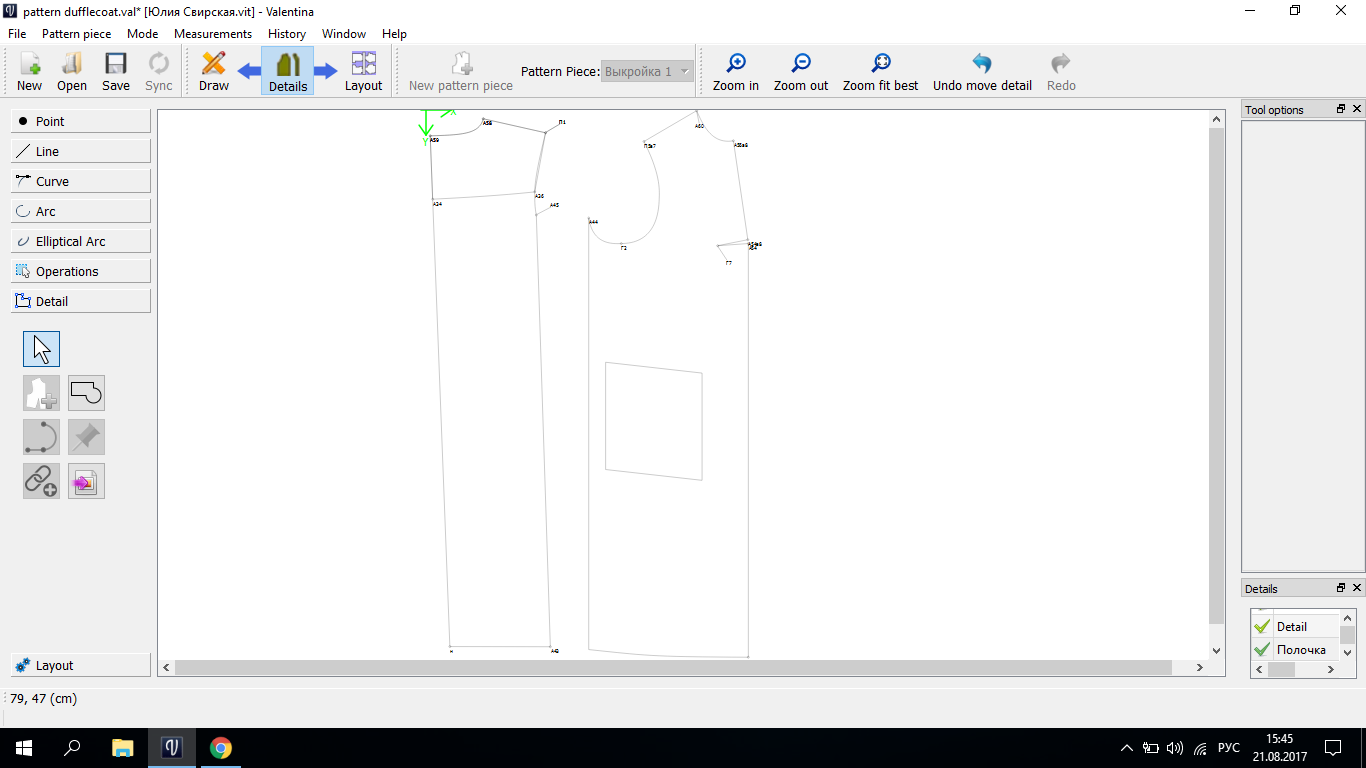The height and width of the screenshot is (768, 1366).
Task: Choose the union details shape tool
Action: point(86,393)
